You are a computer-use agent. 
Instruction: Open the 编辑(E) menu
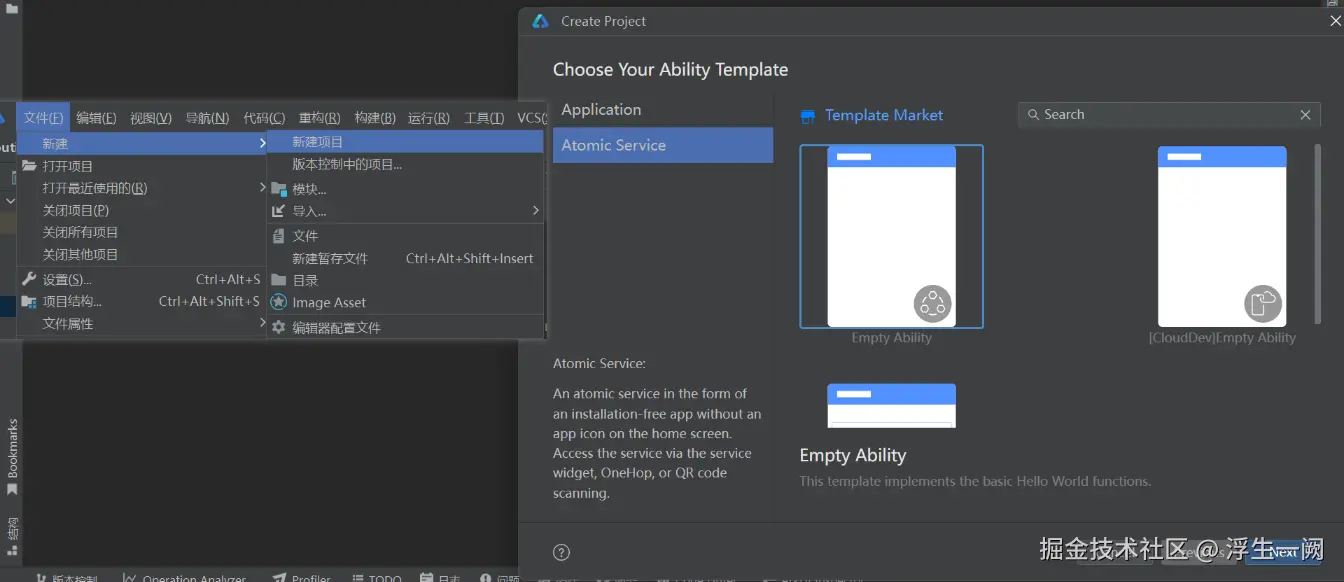coord(96,118)
